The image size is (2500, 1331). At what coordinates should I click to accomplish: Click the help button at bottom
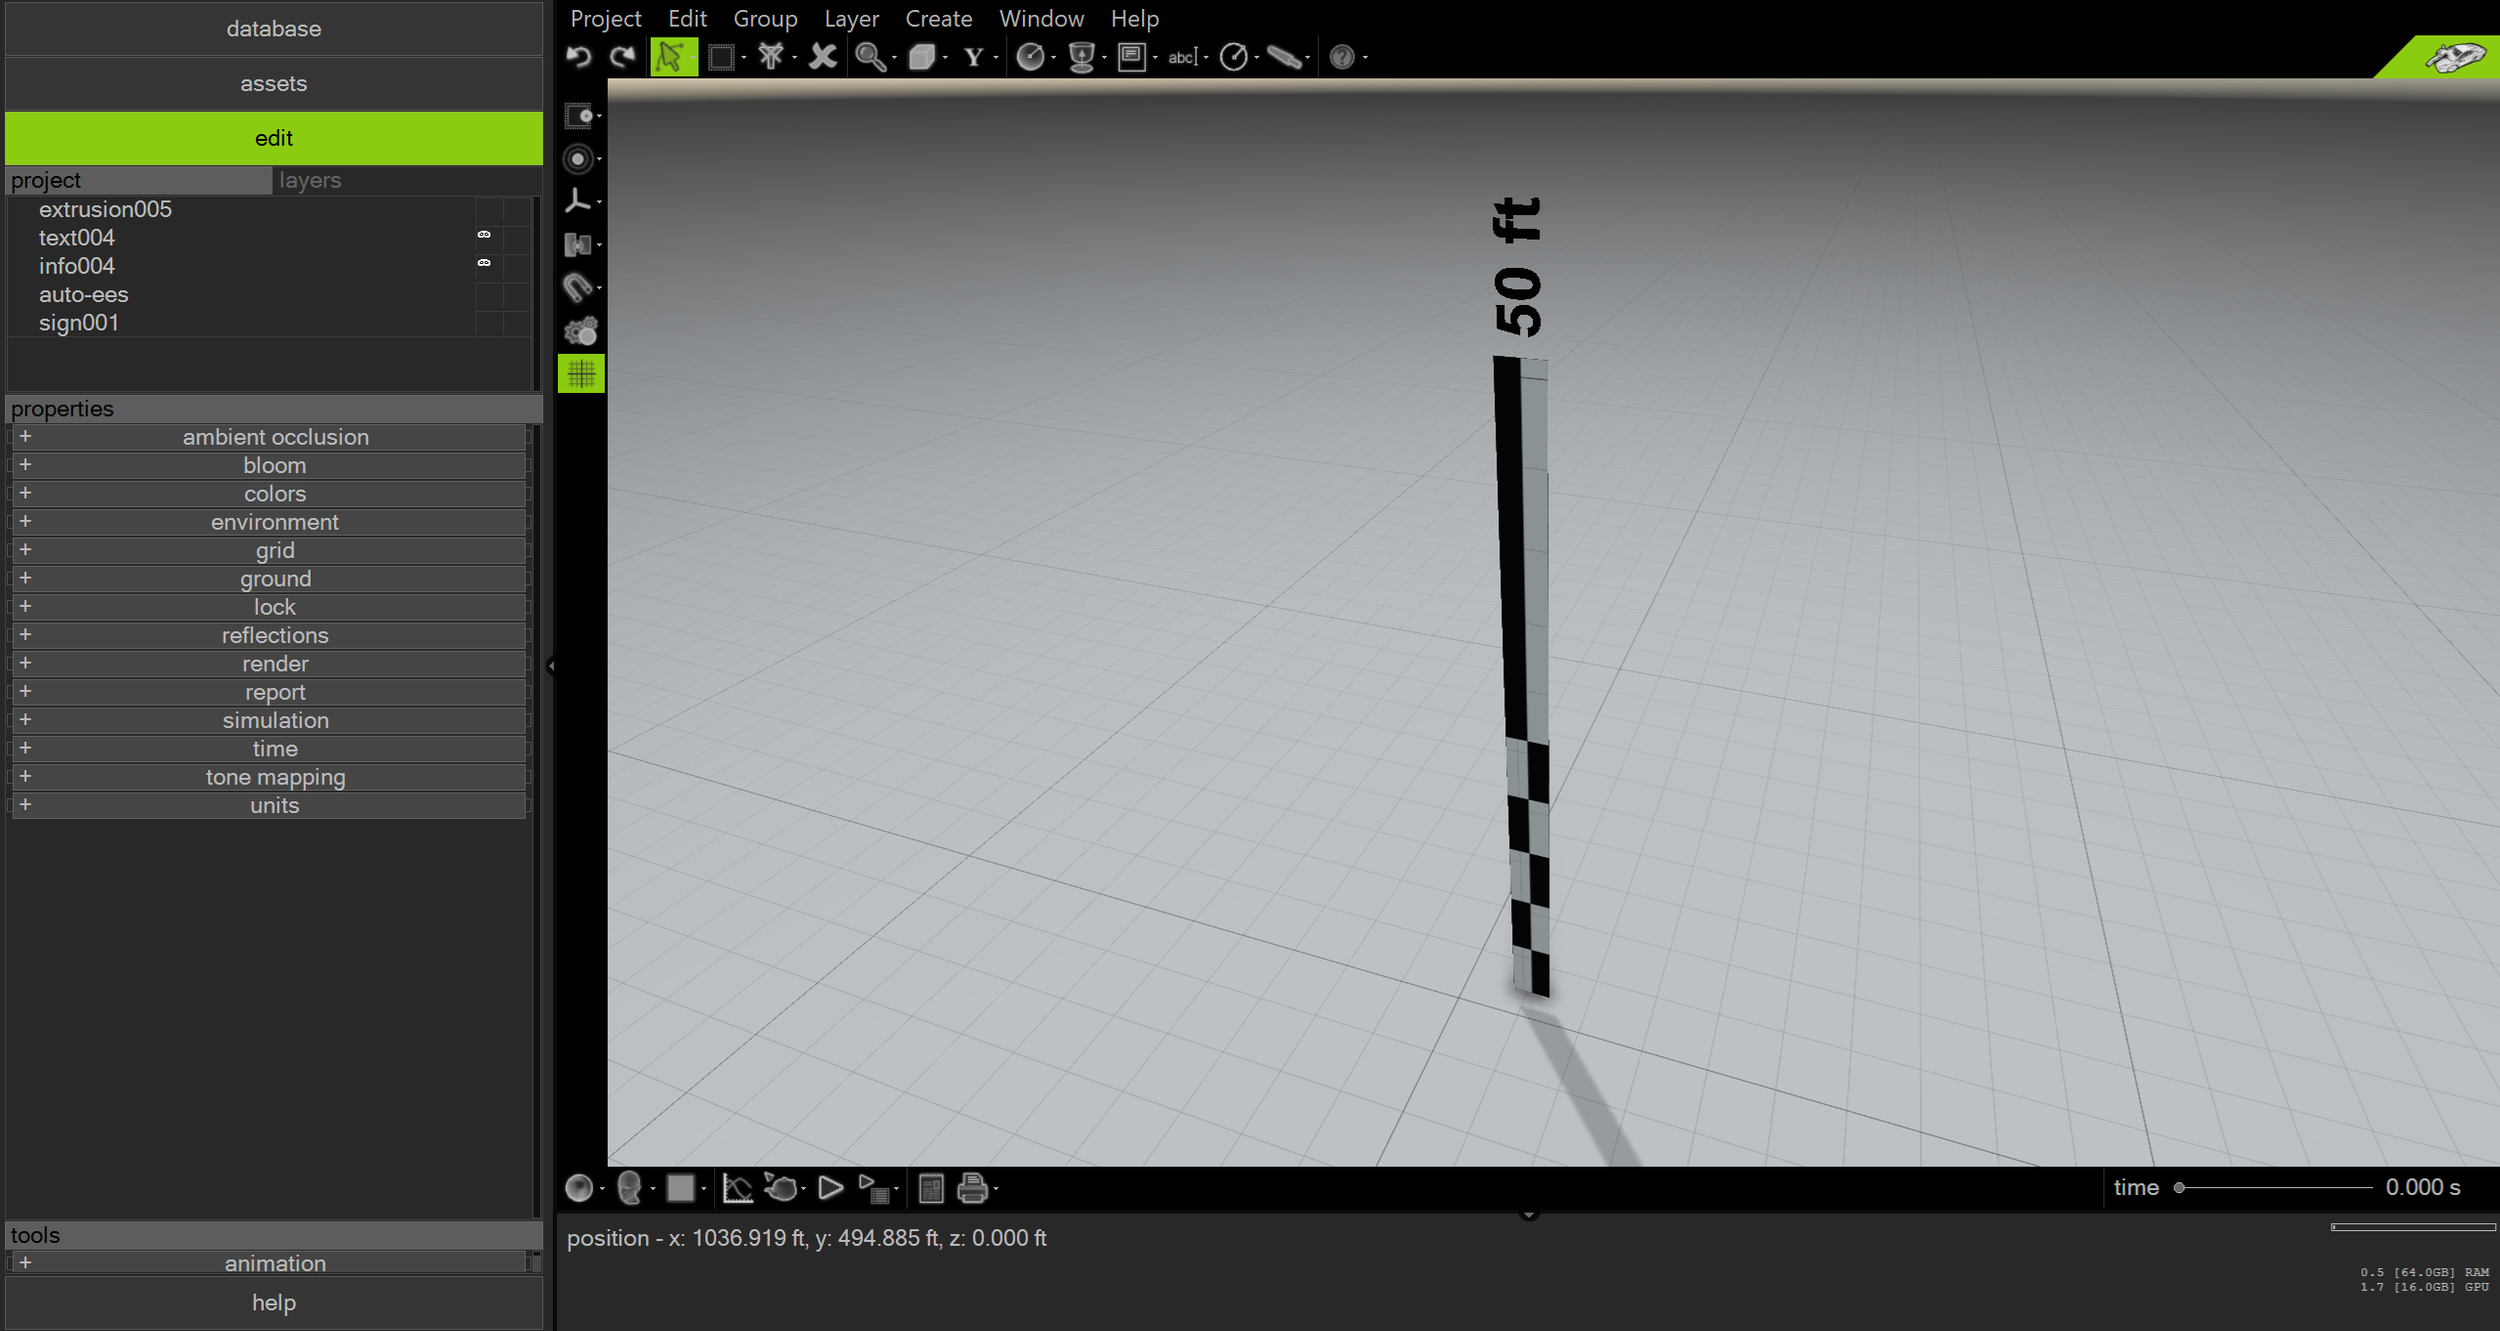point(273,1302)
